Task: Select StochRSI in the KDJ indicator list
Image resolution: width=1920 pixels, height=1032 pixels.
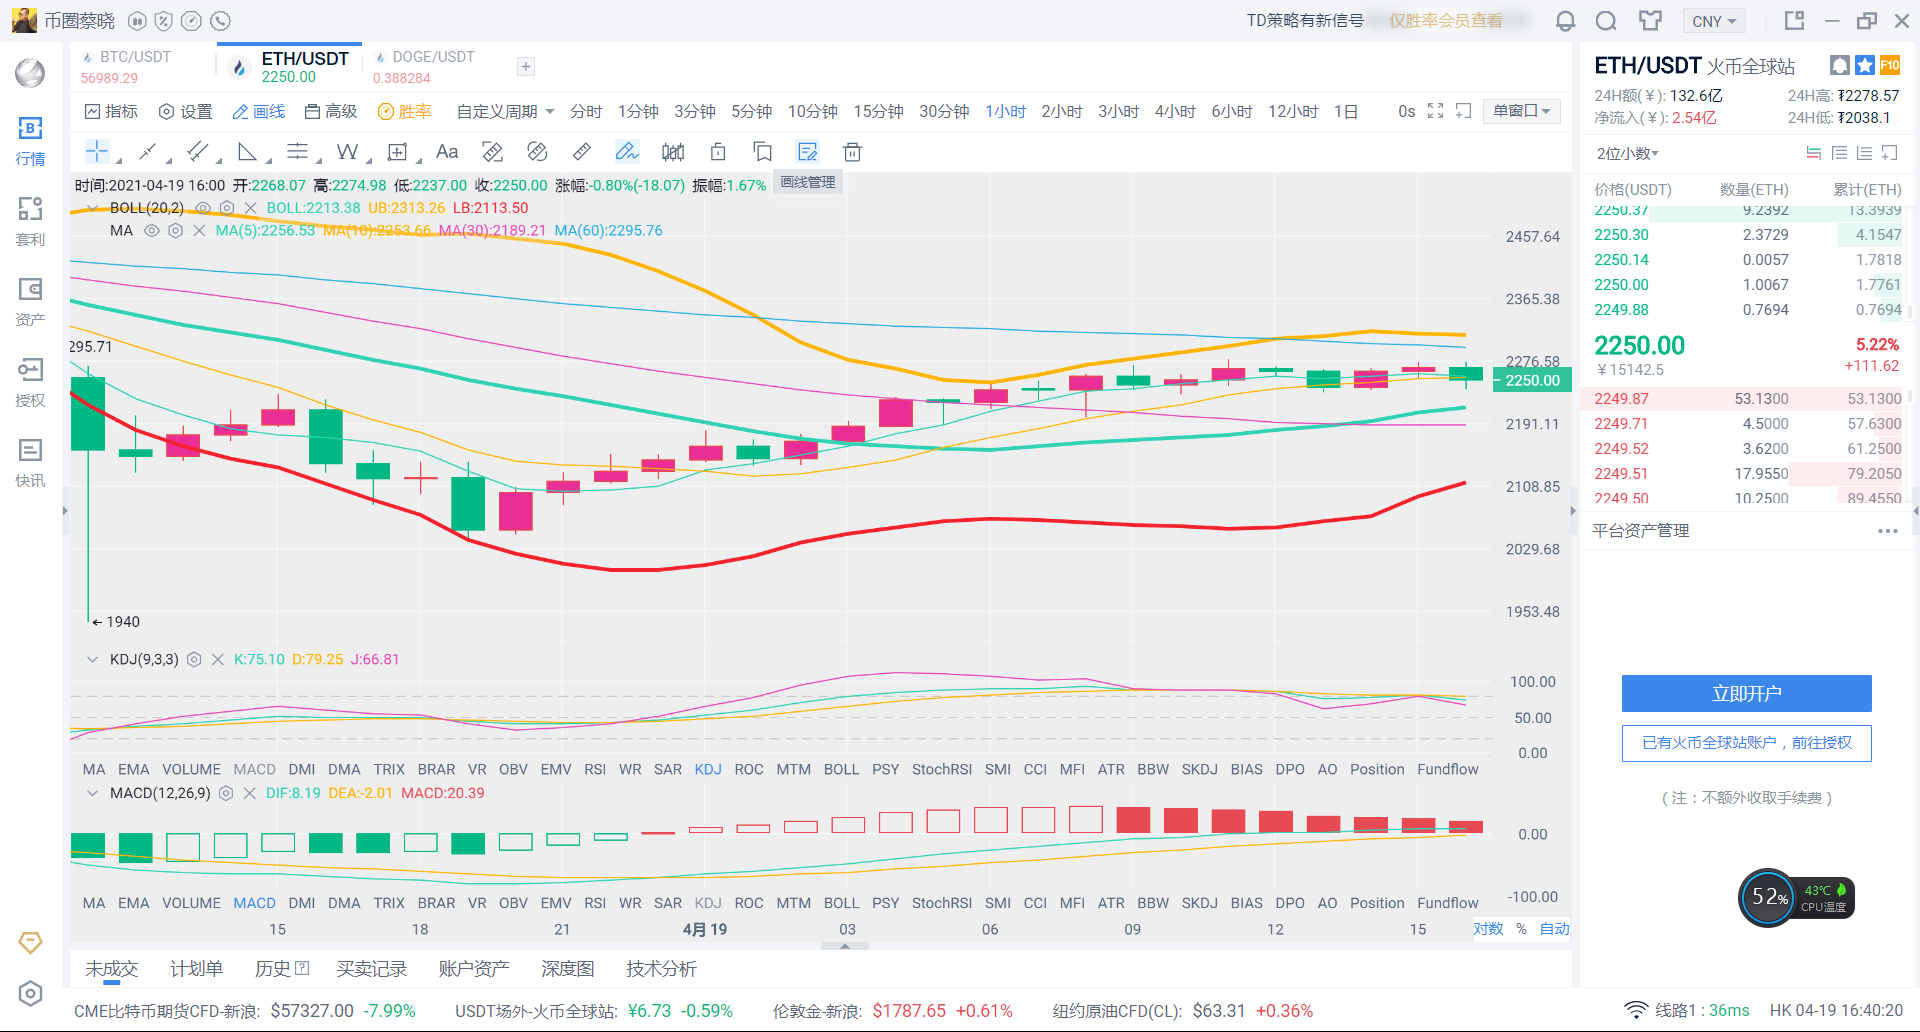Action: pos(941,769)
